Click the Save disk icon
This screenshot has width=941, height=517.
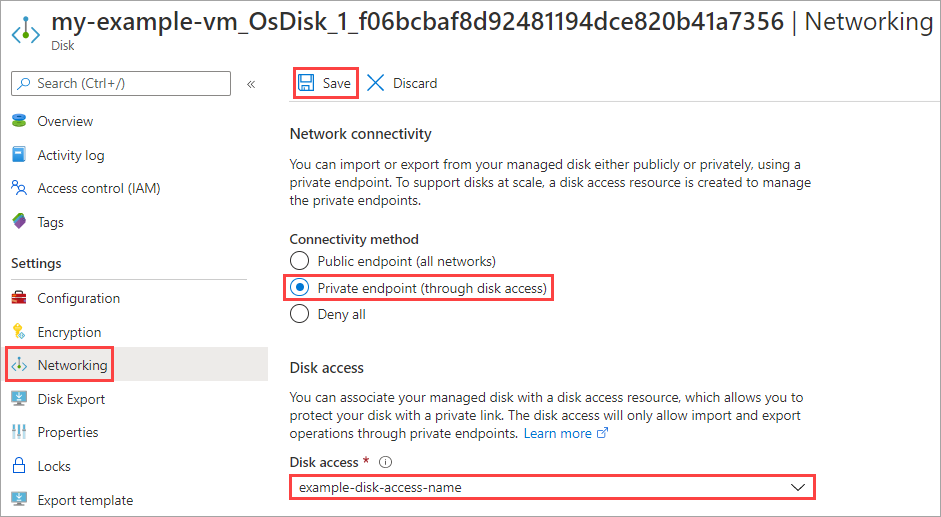pos(306,83)
